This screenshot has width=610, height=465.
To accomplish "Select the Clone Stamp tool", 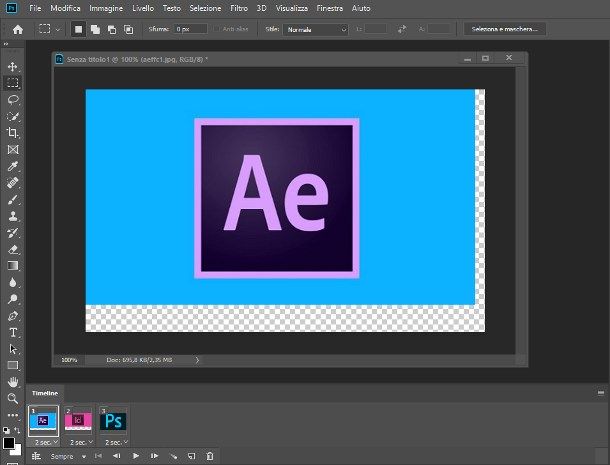I will click(x=12, y=216).
